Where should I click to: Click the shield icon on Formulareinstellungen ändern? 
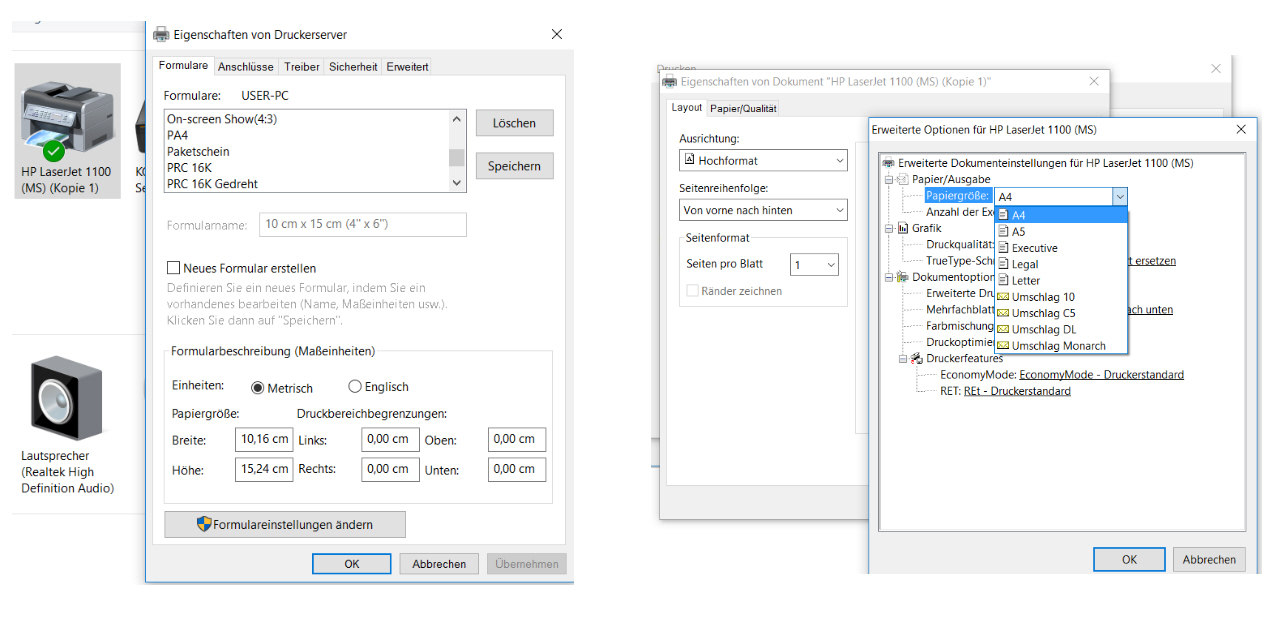coord(205,524)
